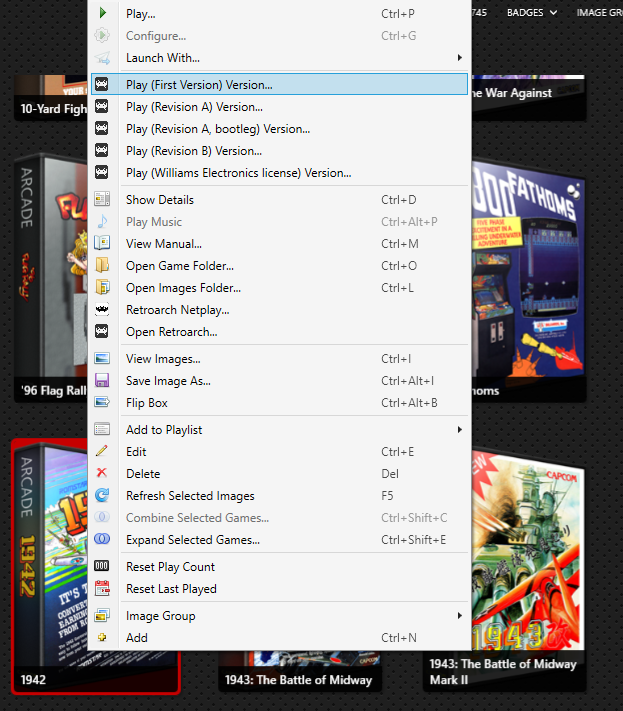Click the Reset Play Count counter icon
This screenshot has width=623, height=711.
coord(102,566)
